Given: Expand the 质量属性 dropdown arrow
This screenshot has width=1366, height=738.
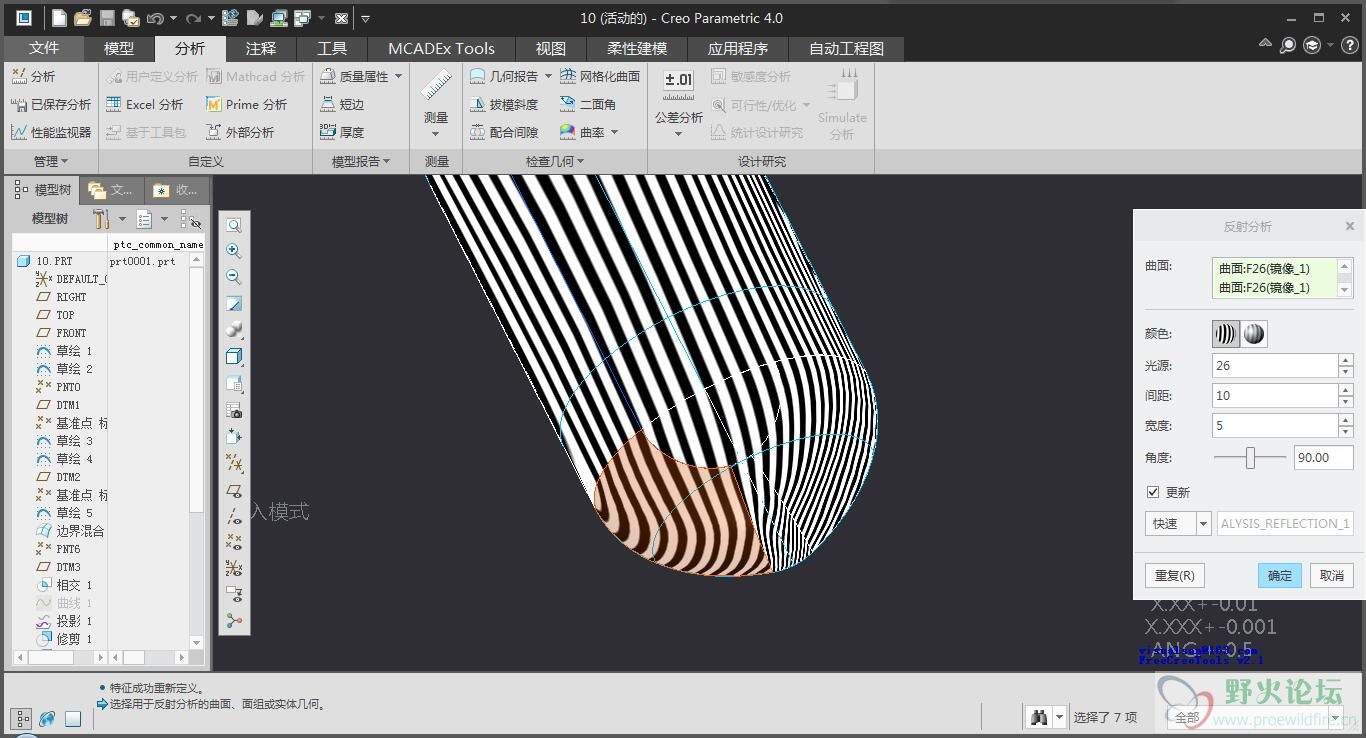Looking at the screenshot, I should (399, 76).
